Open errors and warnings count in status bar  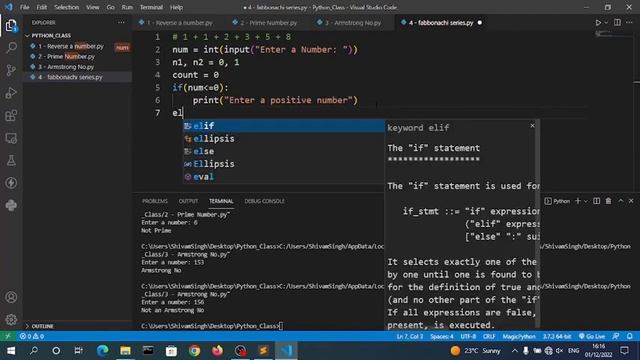click(x=32, y=336)
